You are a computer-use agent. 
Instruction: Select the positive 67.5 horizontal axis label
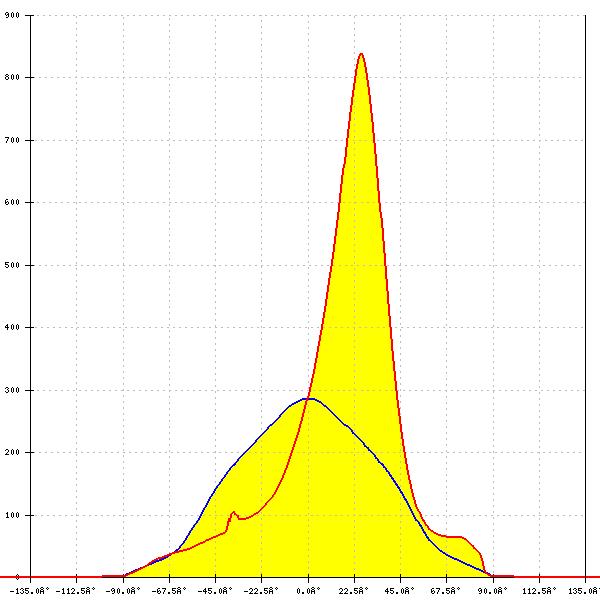pos(446,591)
